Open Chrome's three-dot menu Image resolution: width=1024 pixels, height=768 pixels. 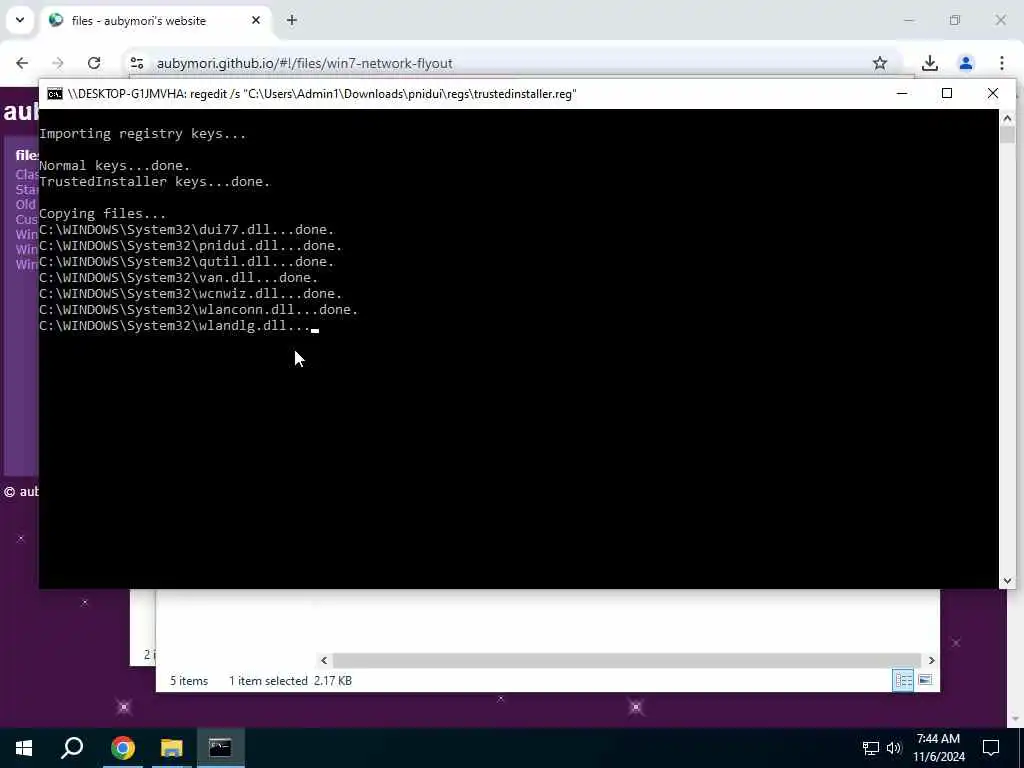(1002, 63)
